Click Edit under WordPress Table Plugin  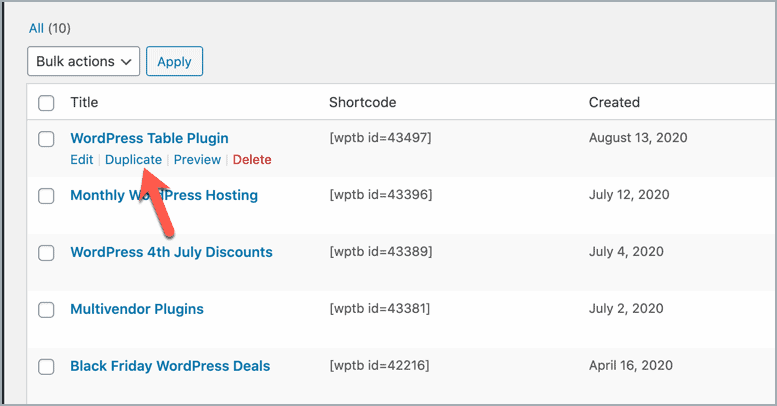(x=81, y=160)
